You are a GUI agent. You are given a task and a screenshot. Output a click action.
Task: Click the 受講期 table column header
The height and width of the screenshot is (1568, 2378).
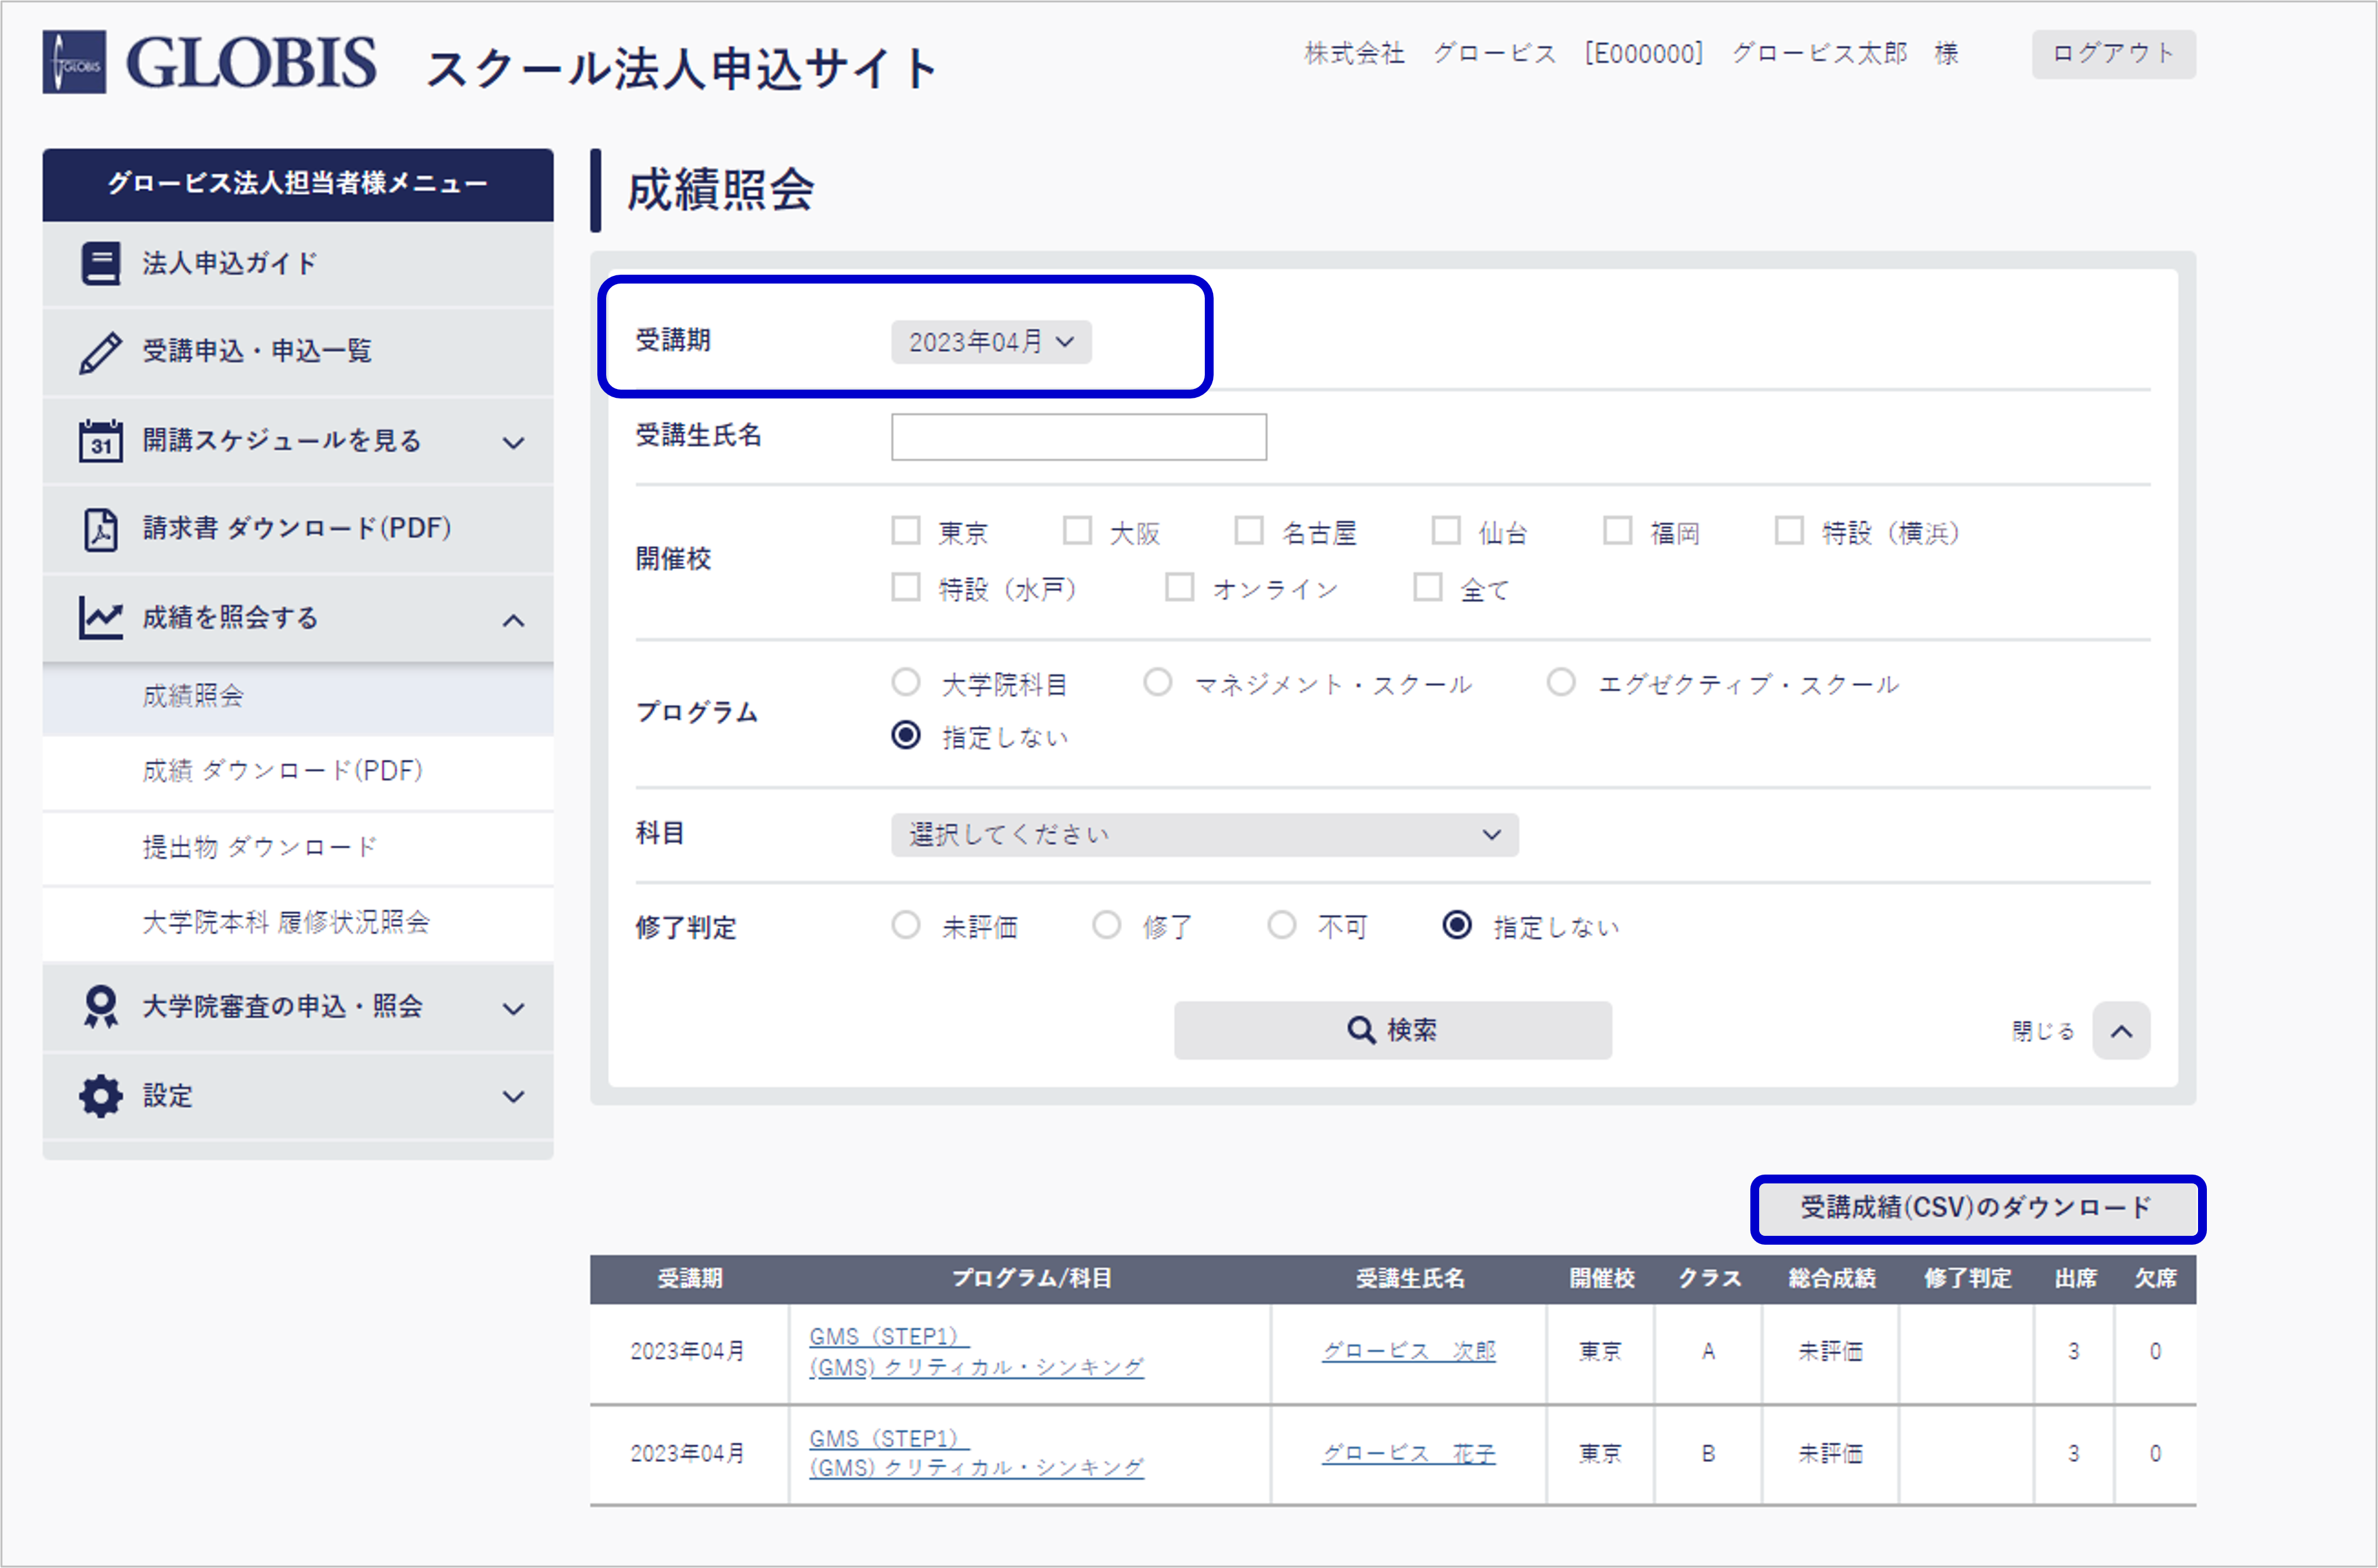coord(689,1278)
